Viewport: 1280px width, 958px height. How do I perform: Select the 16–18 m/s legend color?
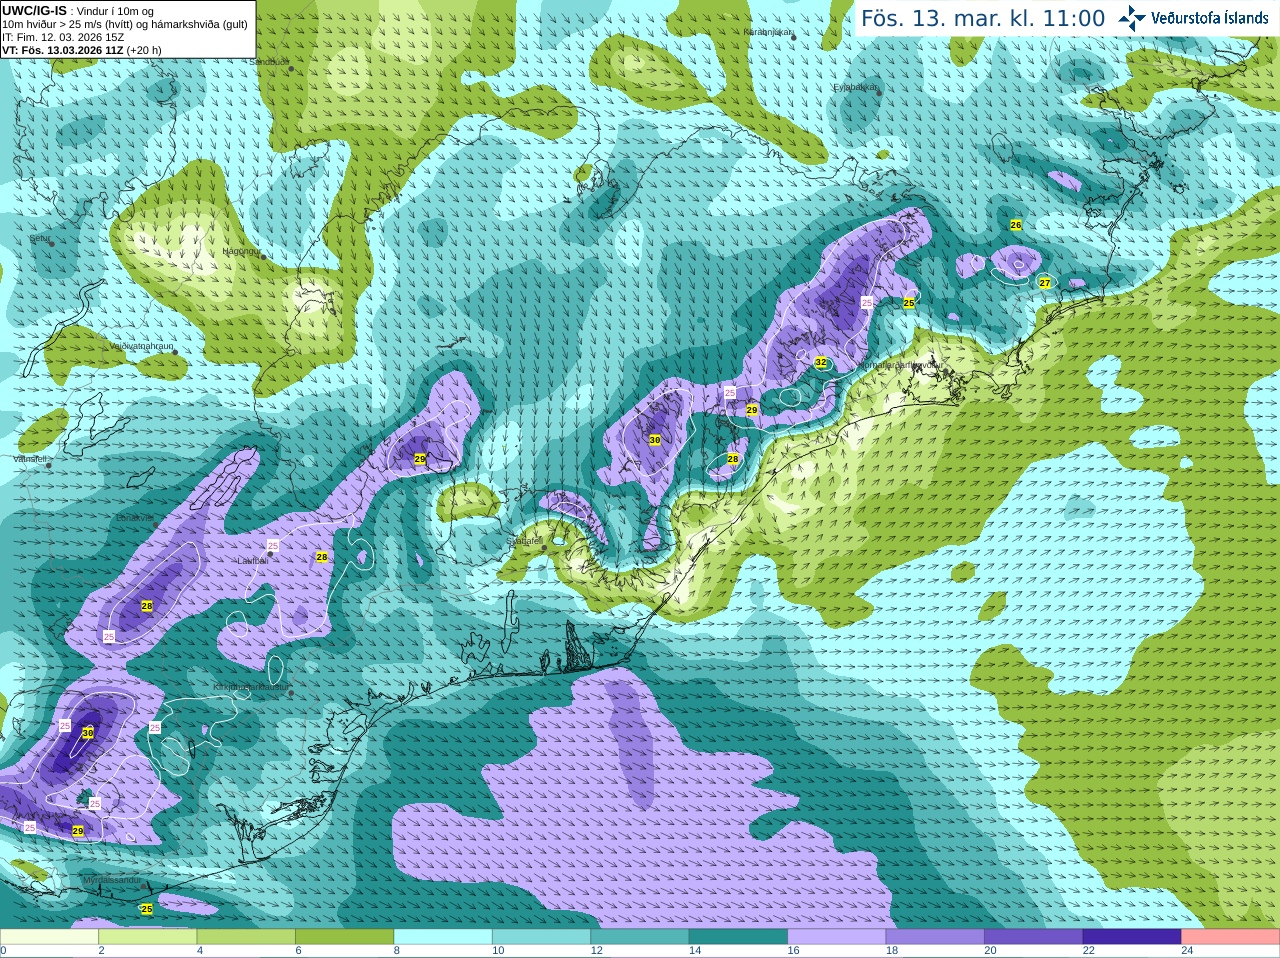(x=837, y=937)
